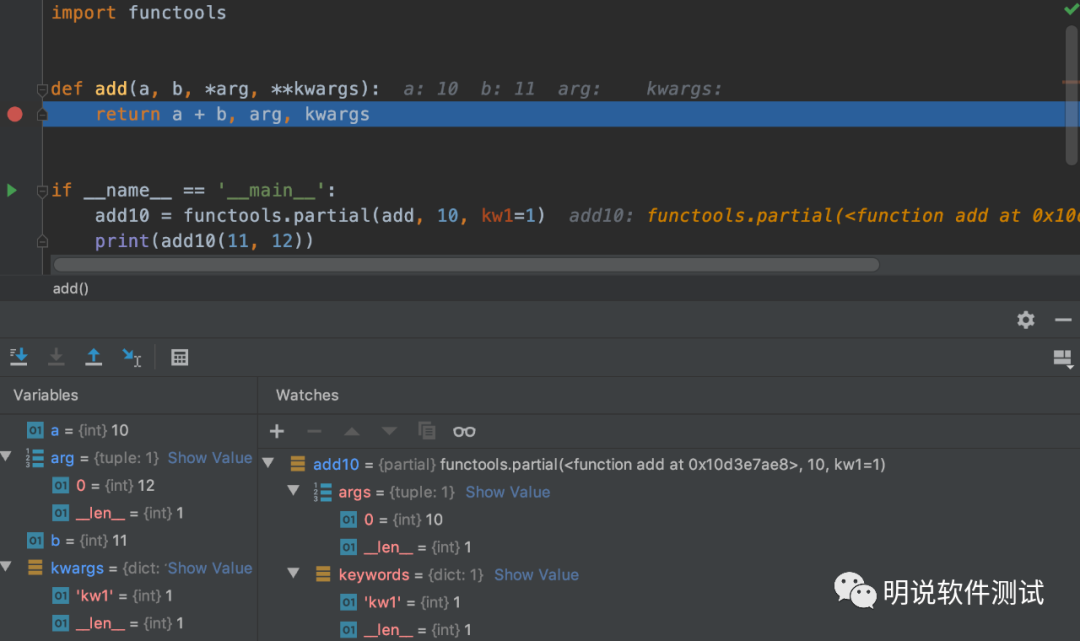Click the add10 watch object icon
The image size is (1080, 641).
[298, 465]
